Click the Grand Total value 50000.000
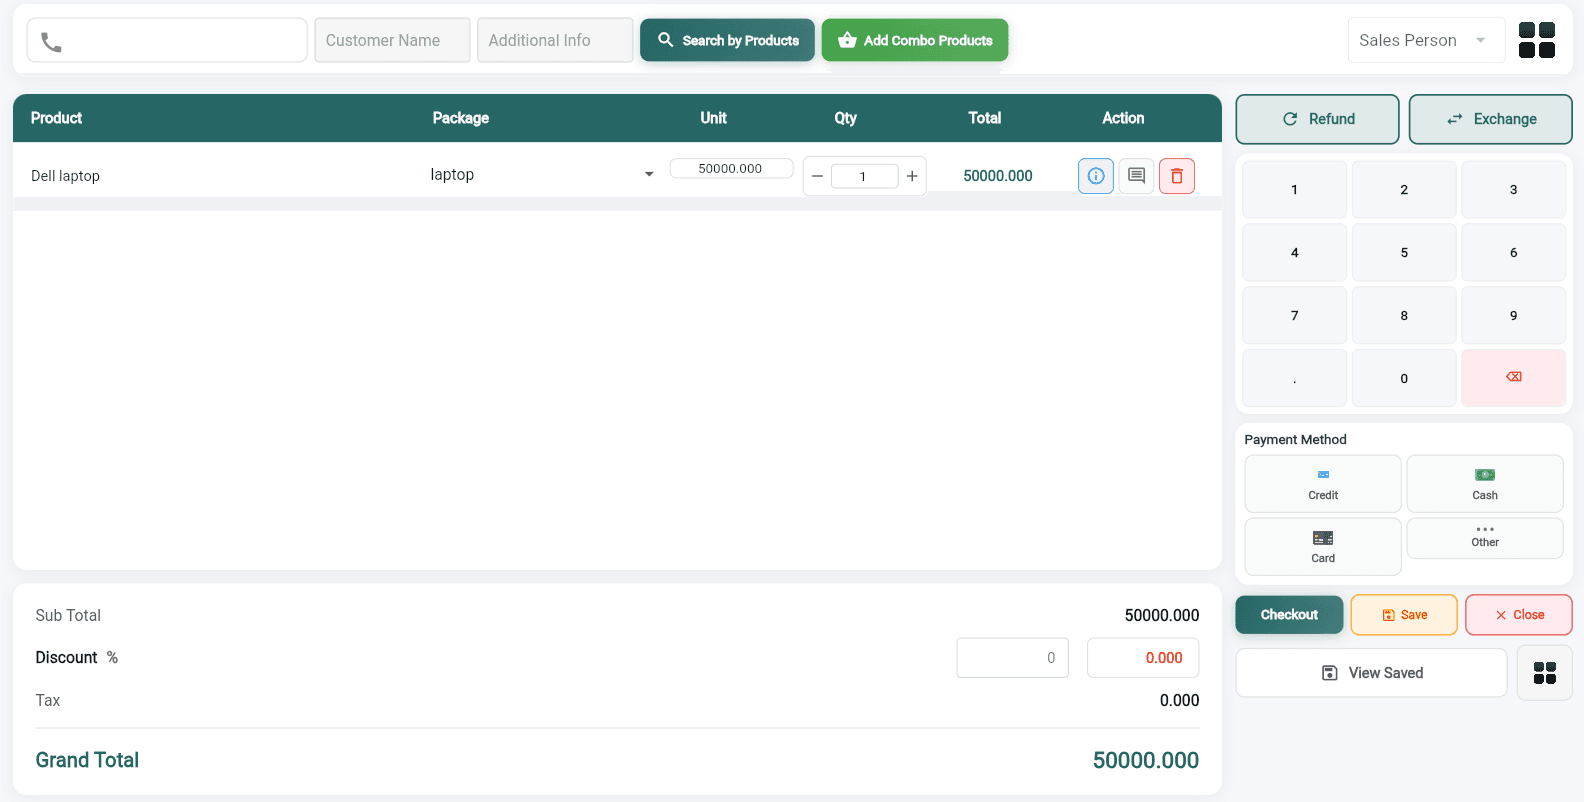 tap(1146, 760)
